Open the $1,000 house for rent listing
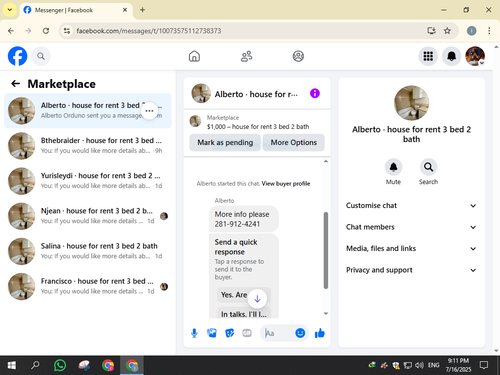The width and height of the screenshot is (500, 375). [x=258, y=127]
